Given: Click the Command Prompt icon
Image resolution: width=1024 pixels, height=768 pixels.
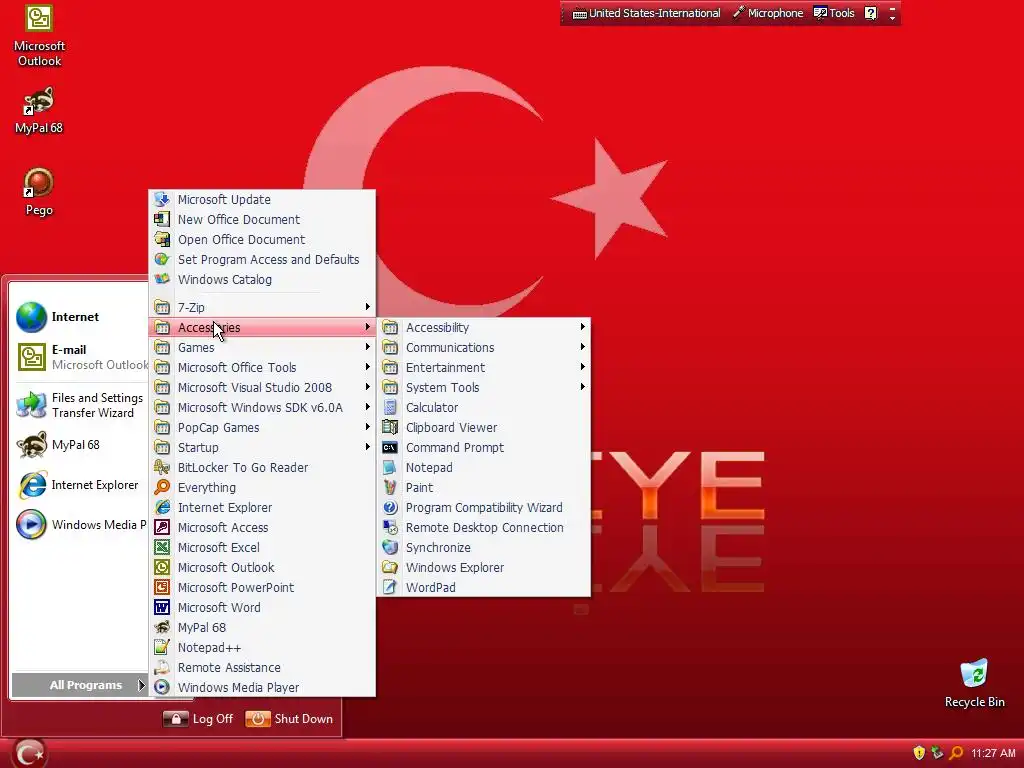Looking at the screenshot, I should click(390, 447).
